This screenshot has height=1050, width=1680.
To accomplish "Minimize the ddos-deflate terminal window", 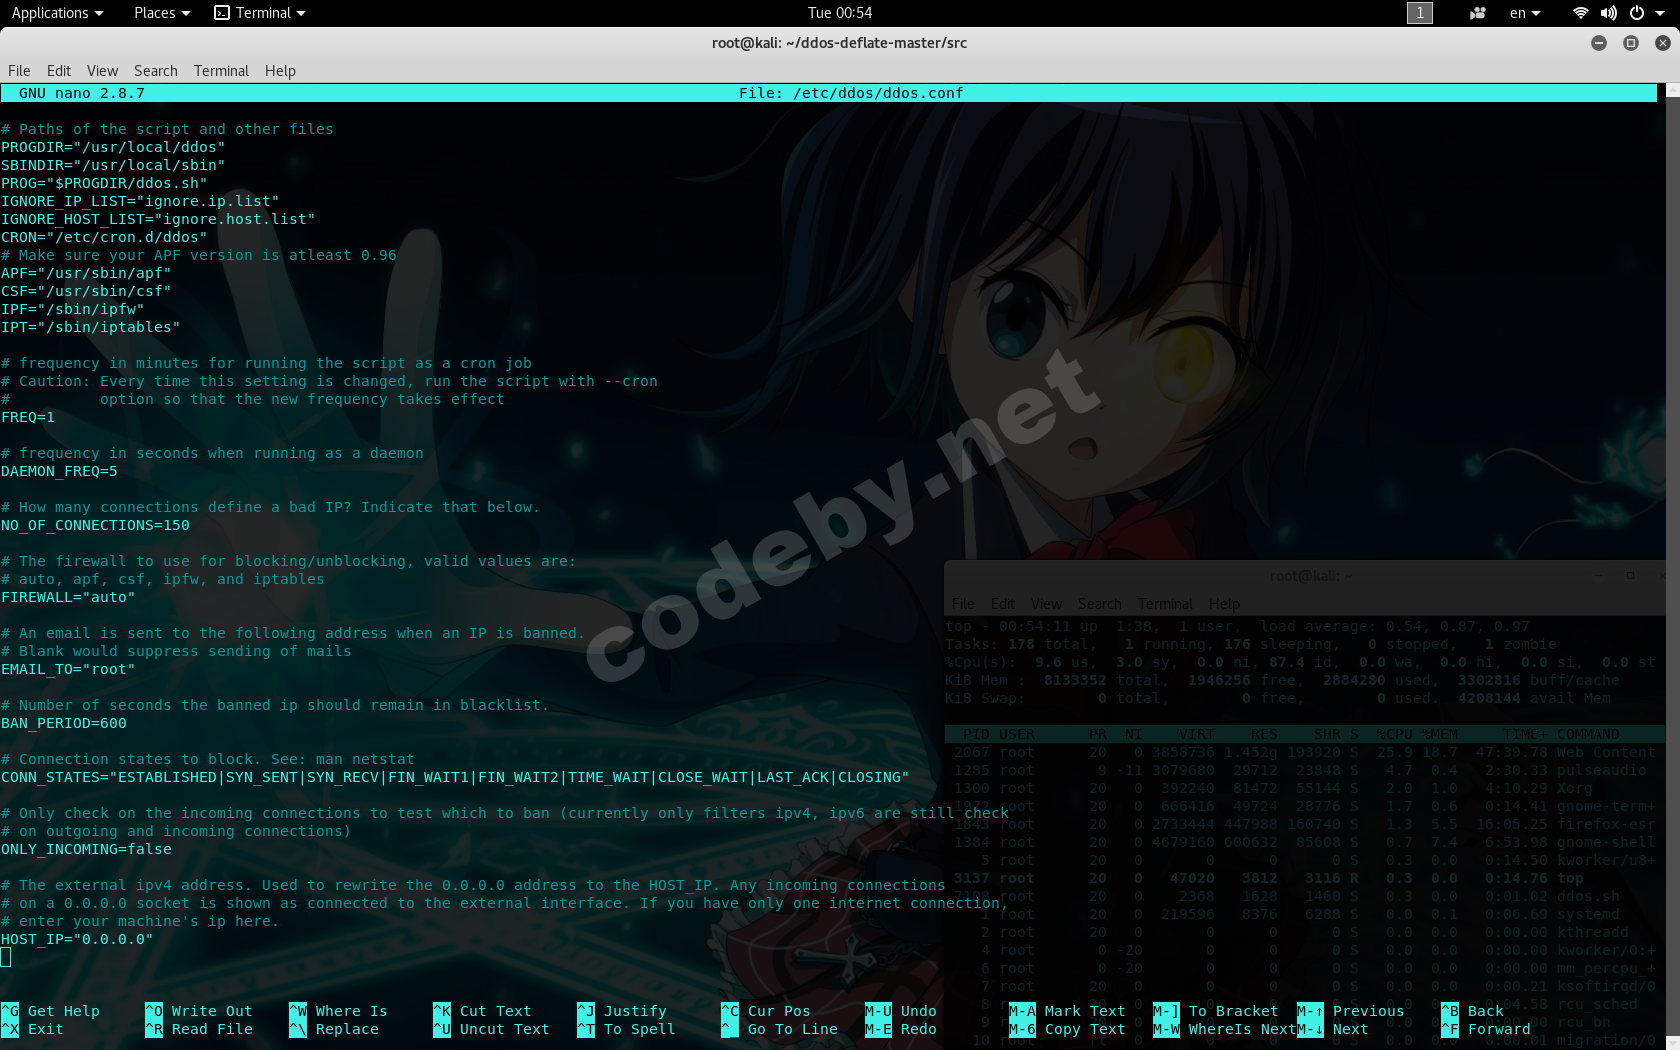I will coord(1599,43).
